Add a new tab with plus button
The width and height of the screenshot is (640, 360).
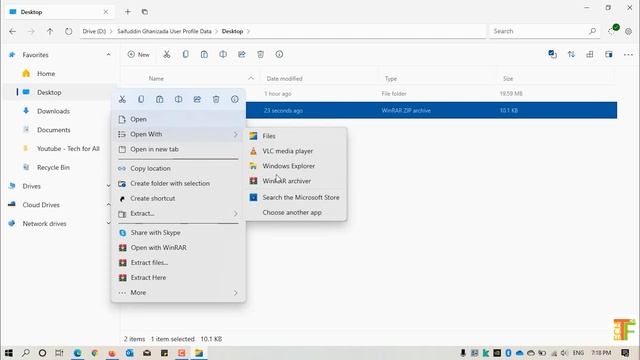[128, 12]
